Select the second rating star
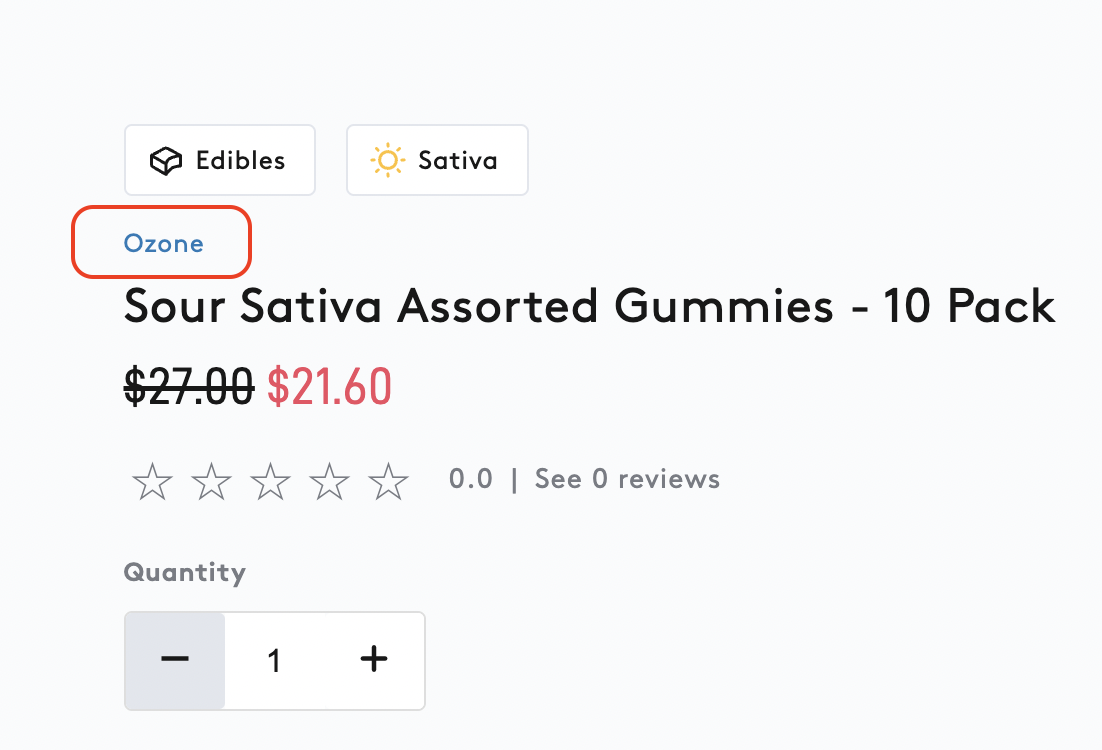The height and width of the screenshot is (750, 1102). 212,481
